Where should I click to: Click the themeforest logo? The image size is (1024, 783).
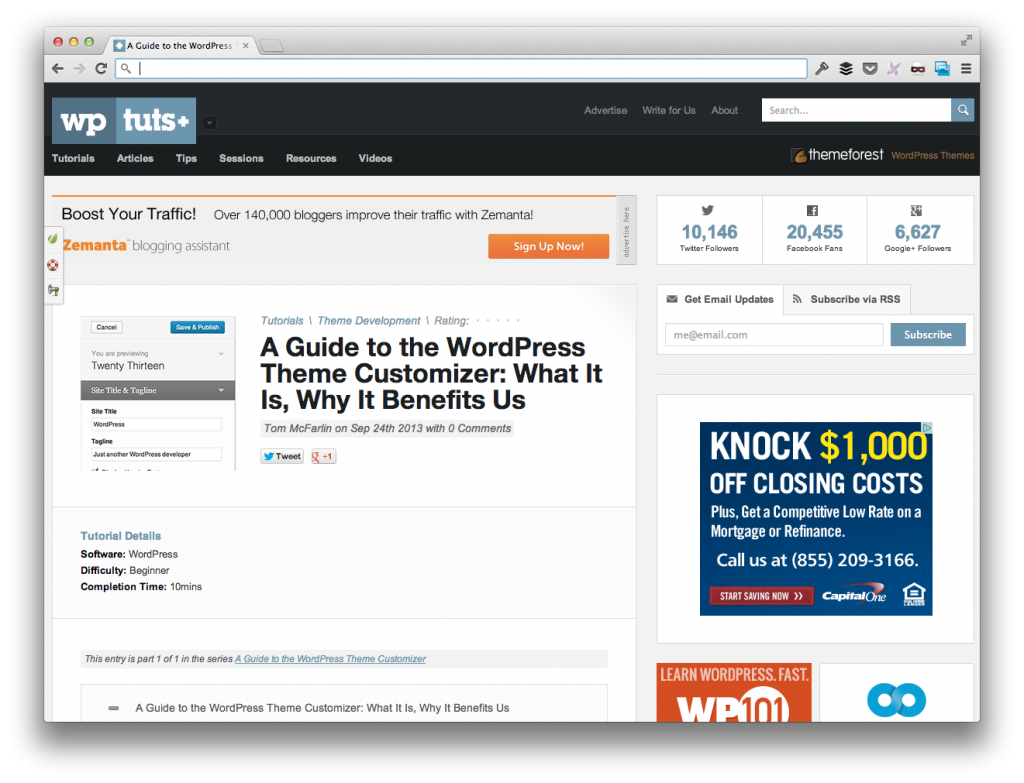click(837, 155)
